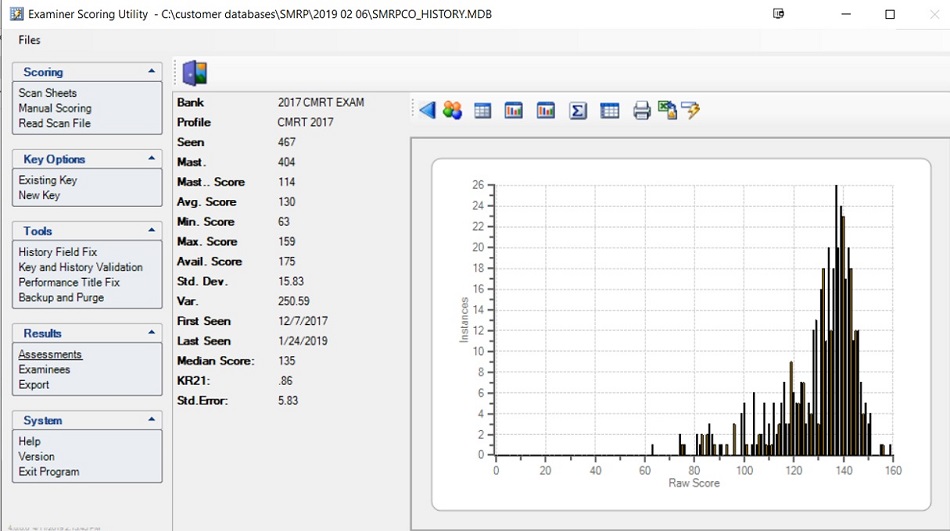Show Version information

pos(36,456)
